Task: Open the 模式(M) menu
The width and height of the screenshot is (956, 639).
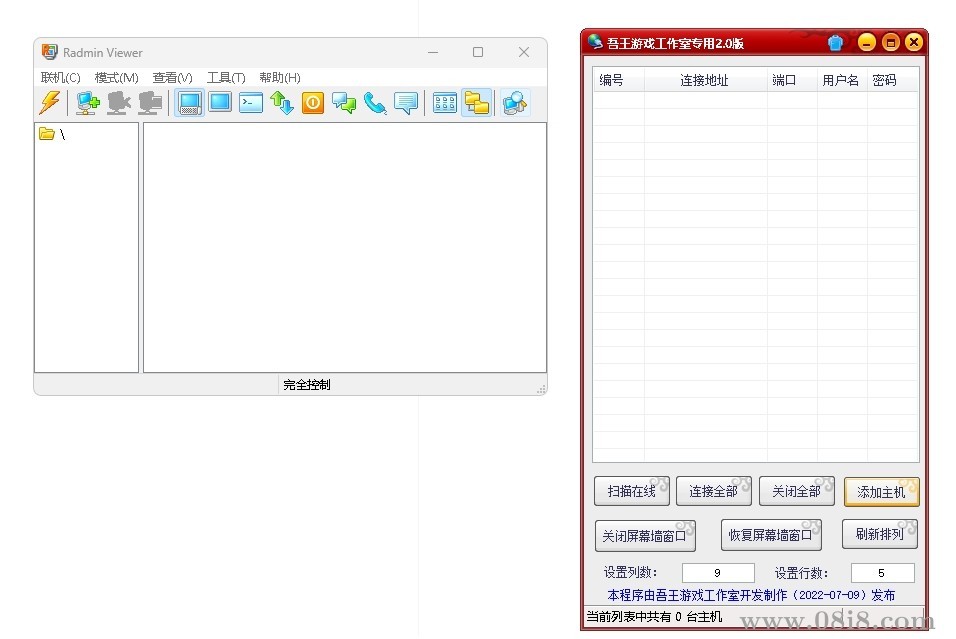Action: [x=116, y=77]
